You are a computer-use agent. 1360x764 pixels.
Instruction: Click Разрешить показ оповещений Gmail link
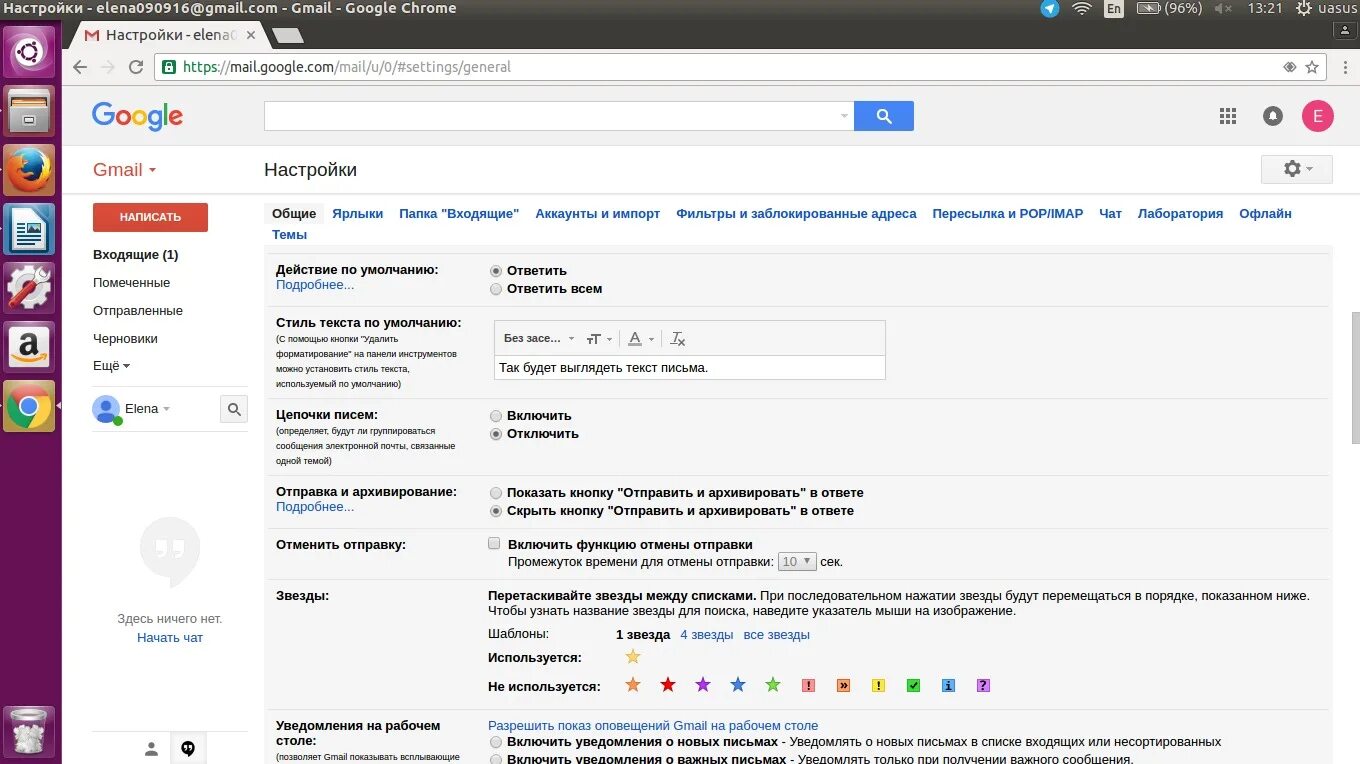click(x=653, y=726)
